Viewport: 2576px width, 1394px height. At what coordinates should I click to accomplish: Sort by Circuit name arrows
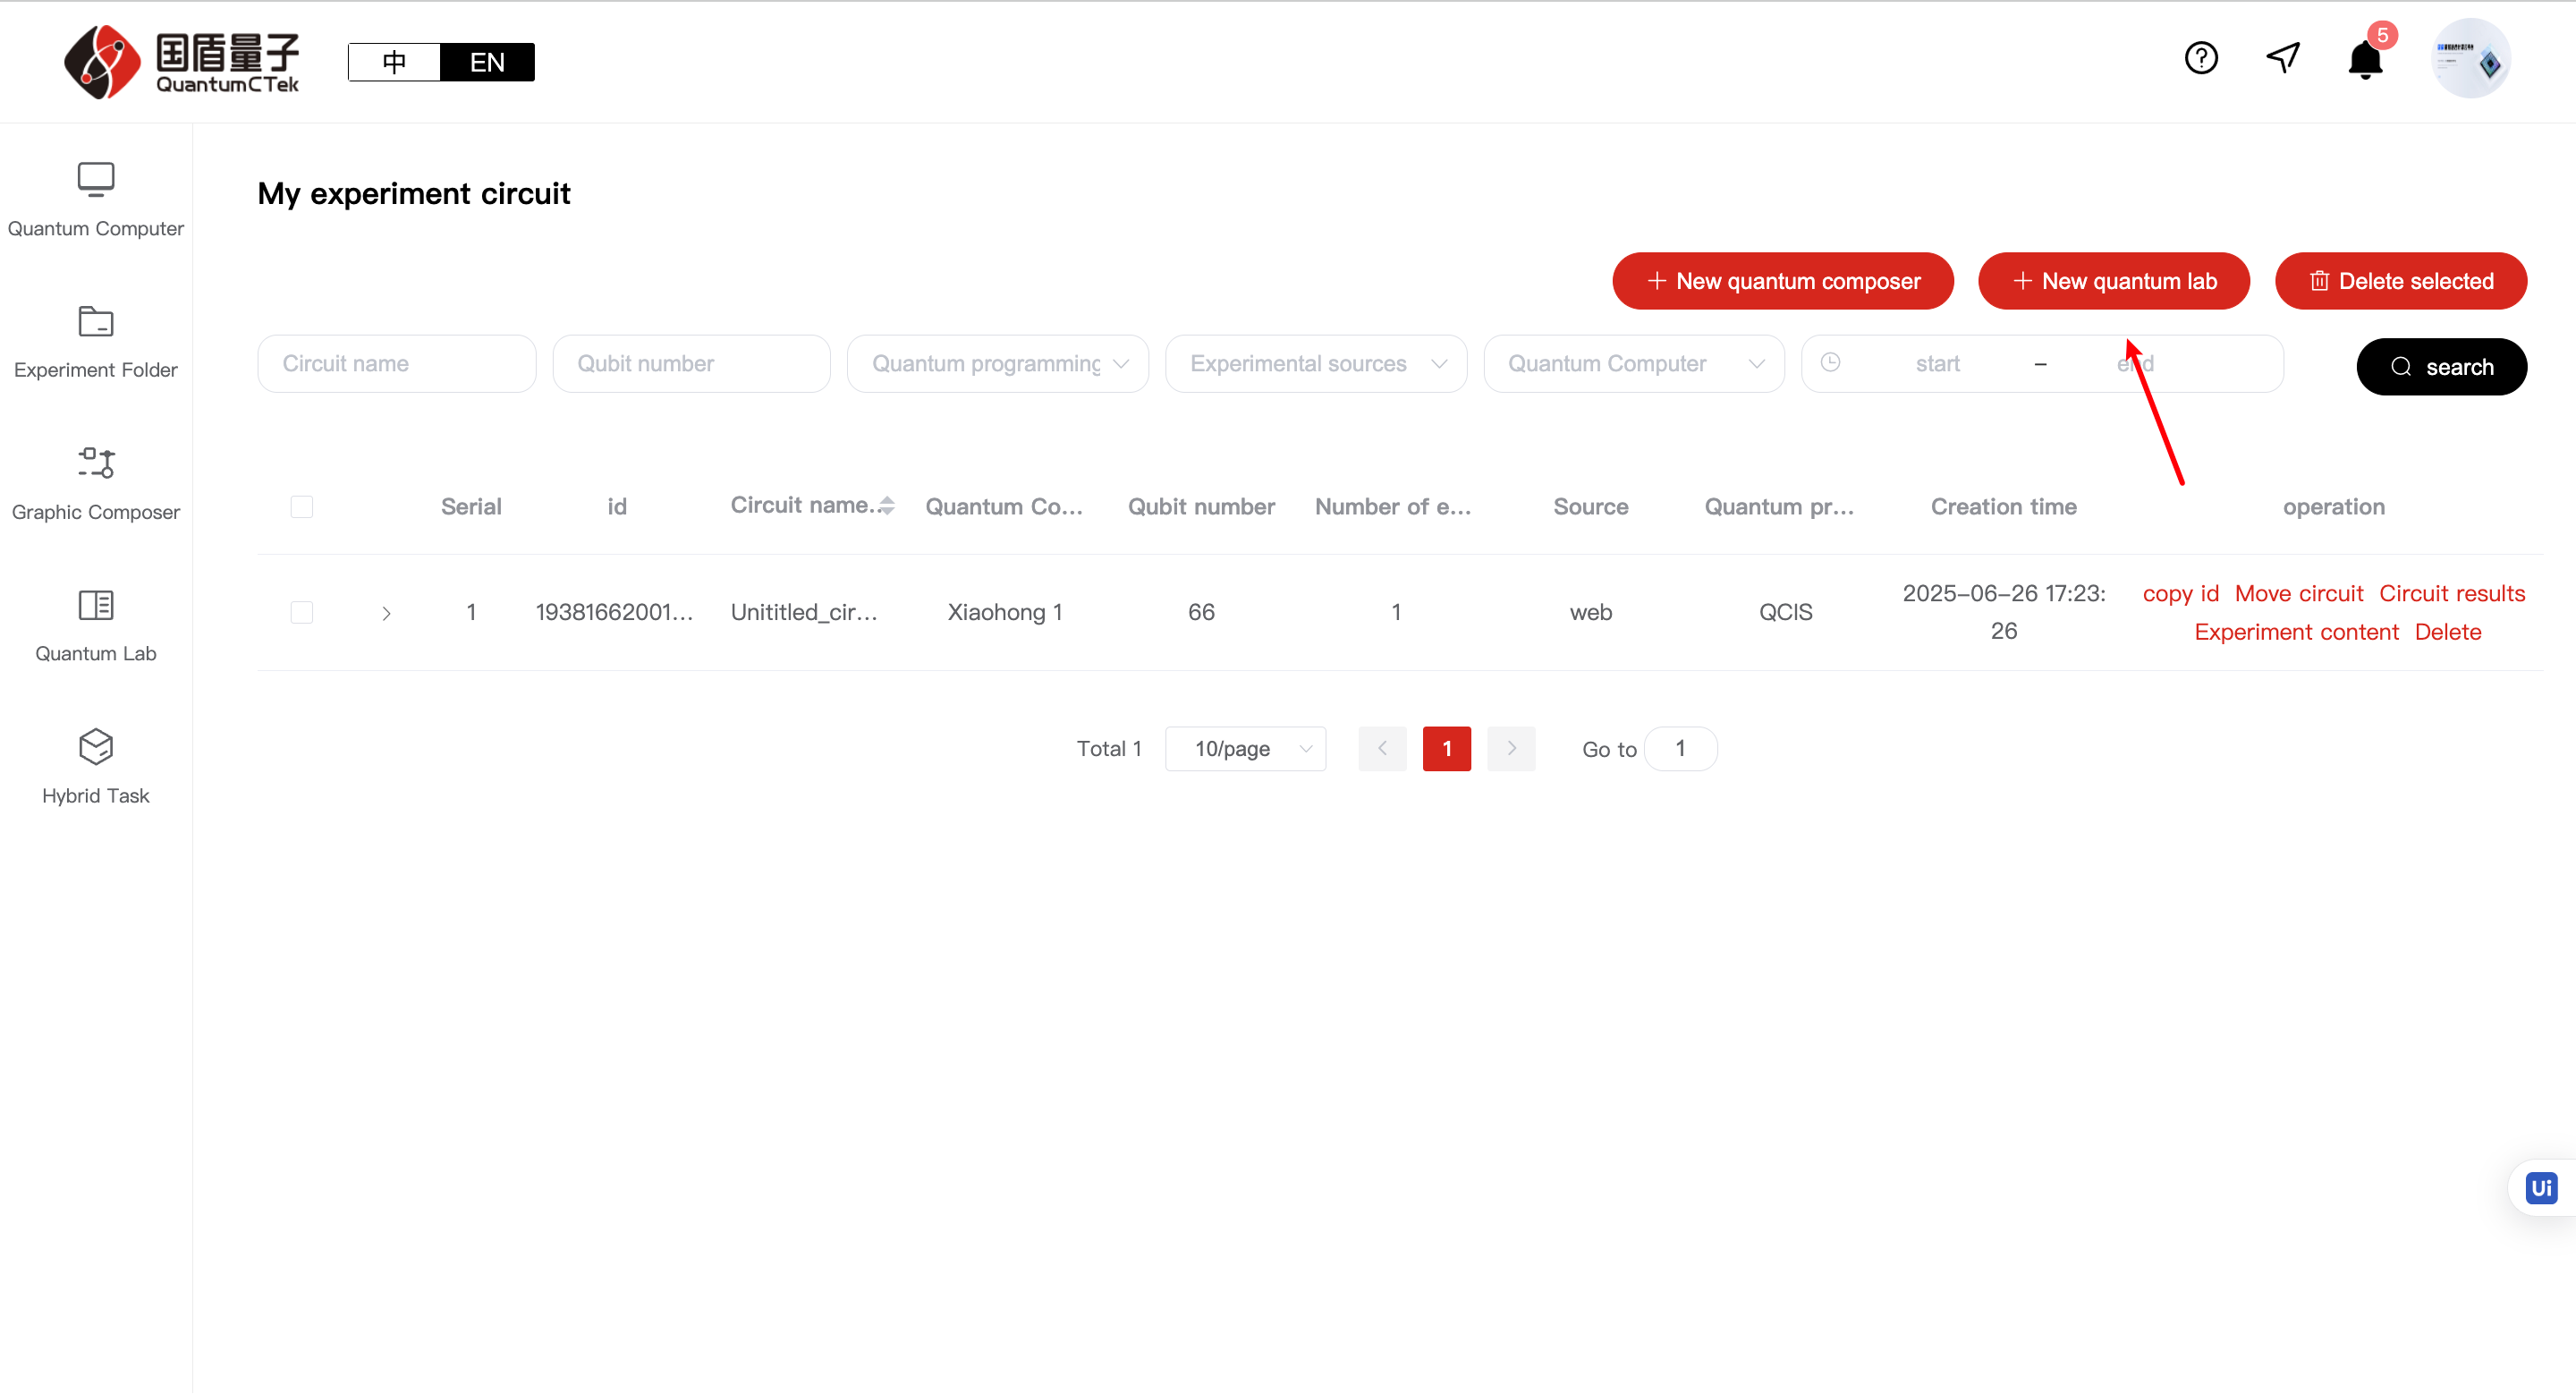(886, 506)
